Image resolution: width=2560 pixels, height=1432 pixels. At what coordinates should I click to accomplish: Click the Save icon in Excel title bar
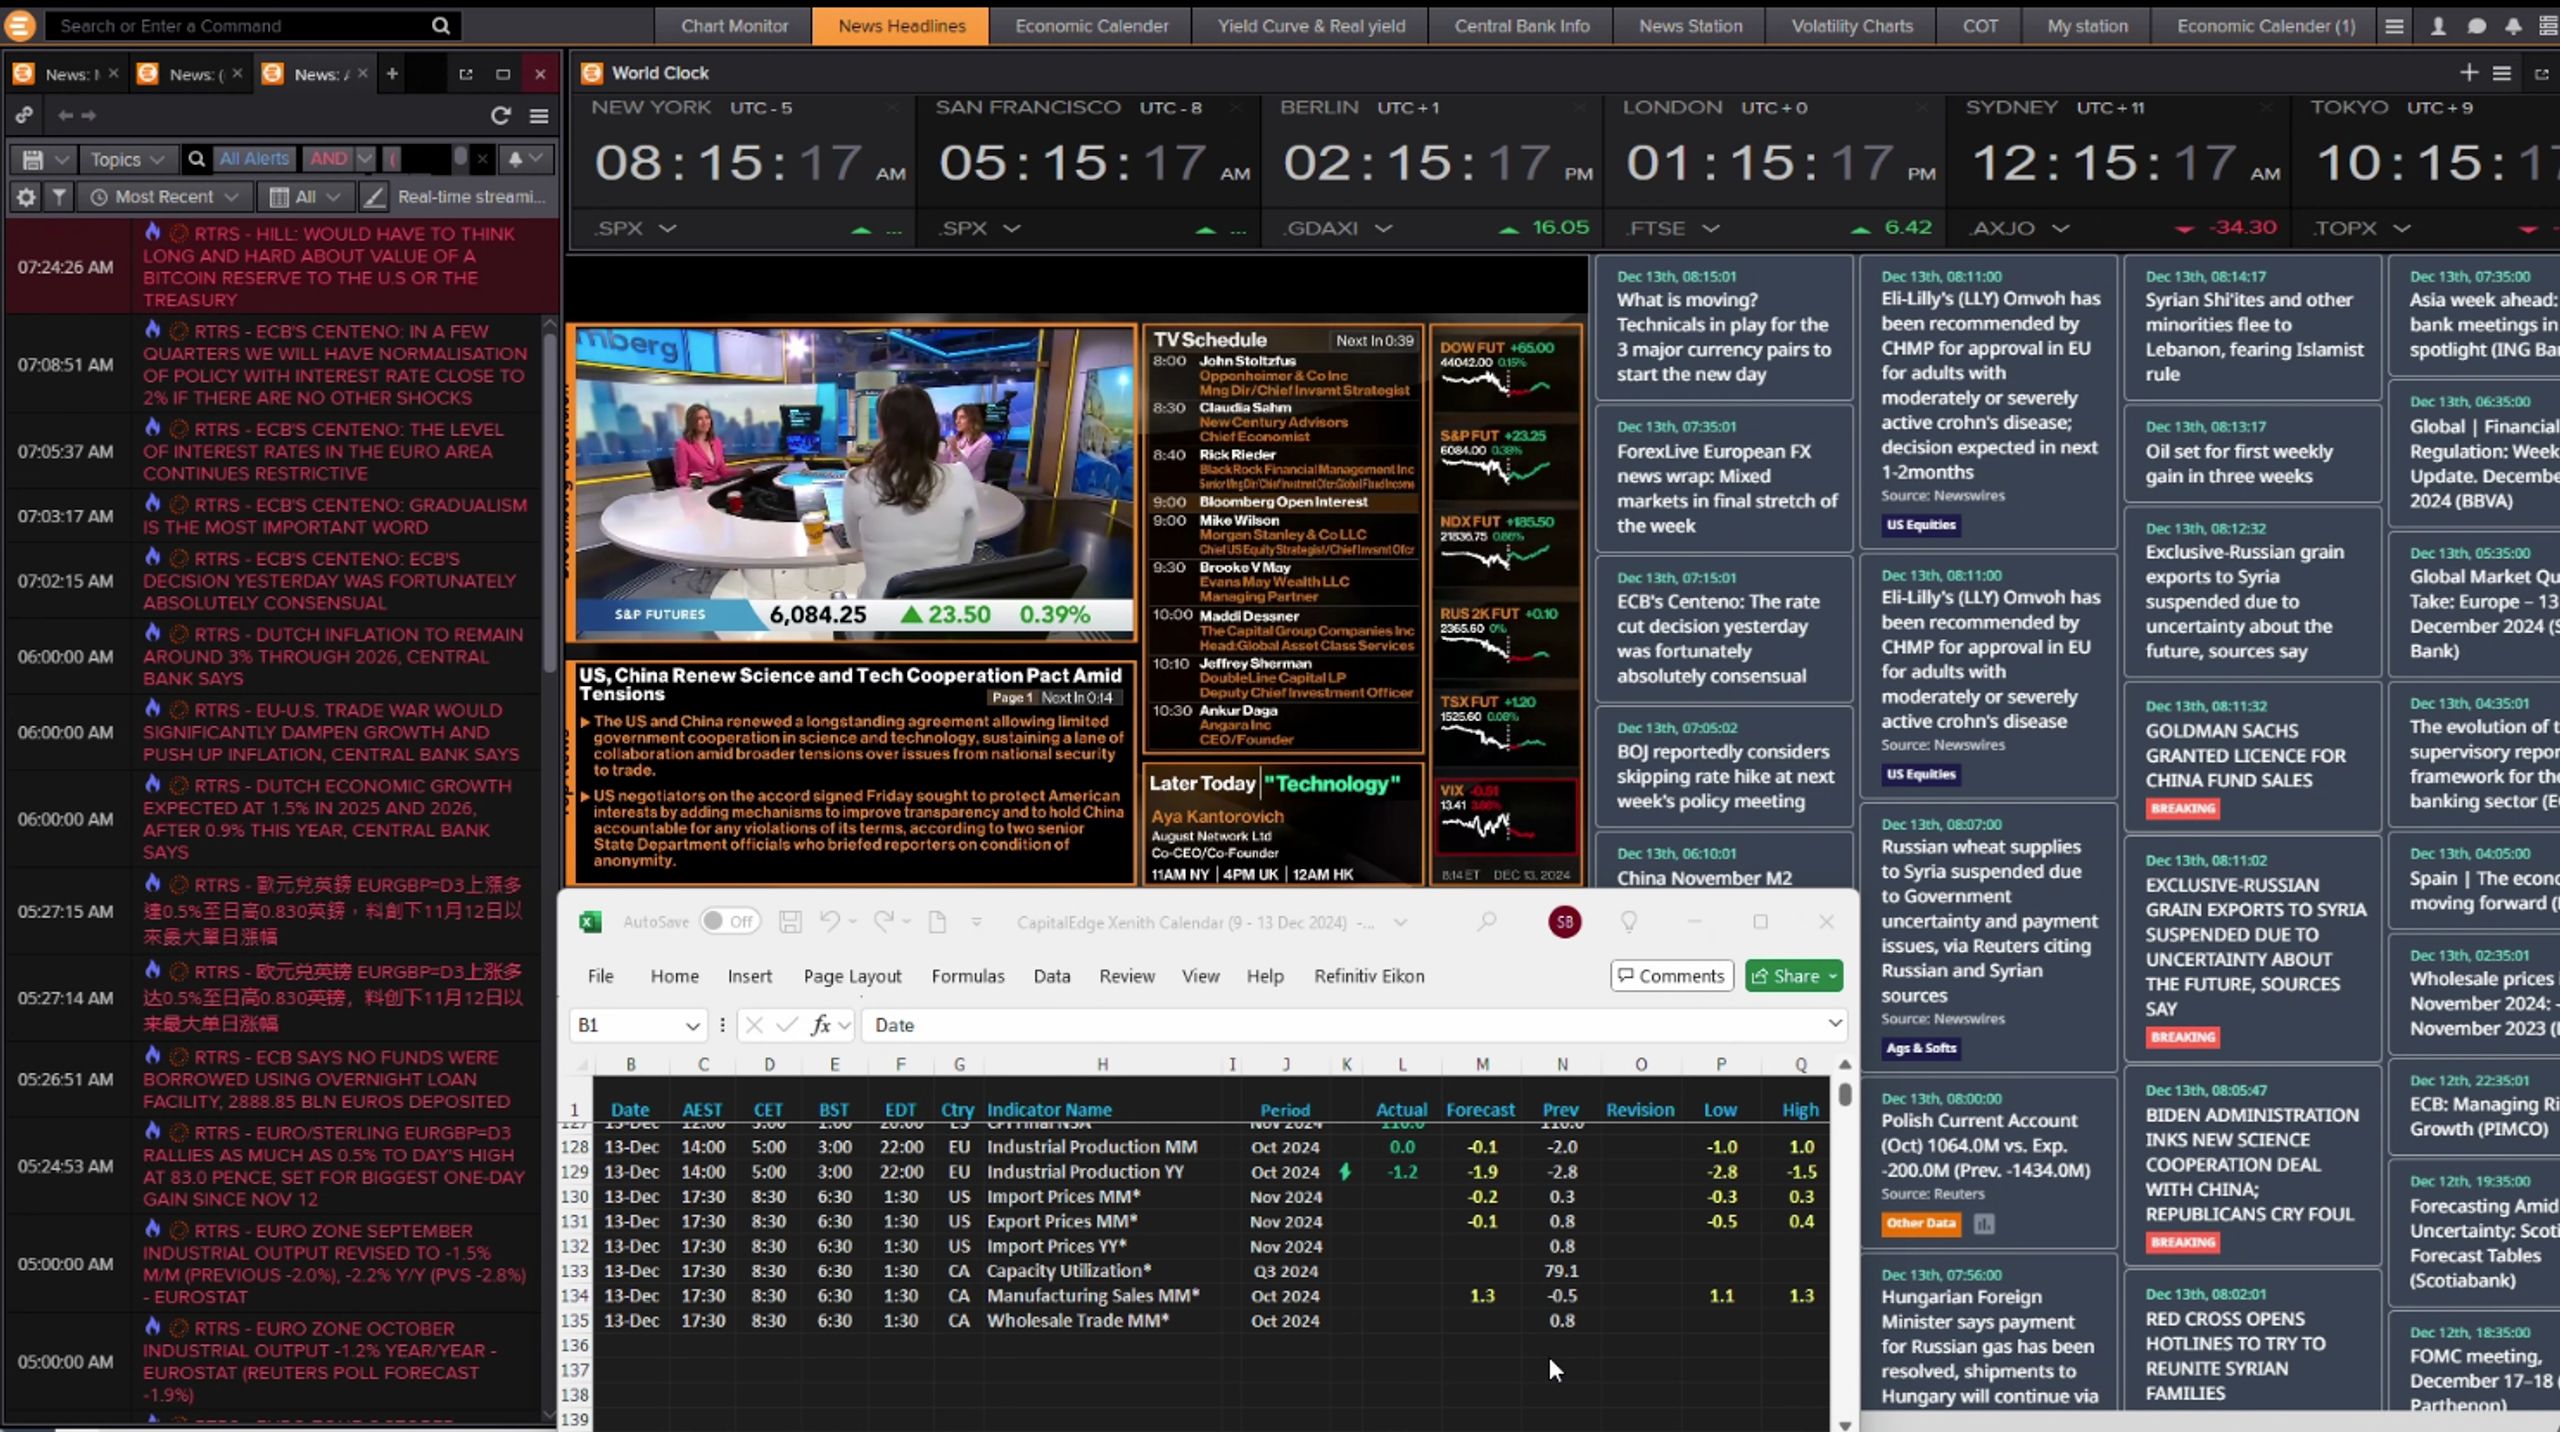790,921
